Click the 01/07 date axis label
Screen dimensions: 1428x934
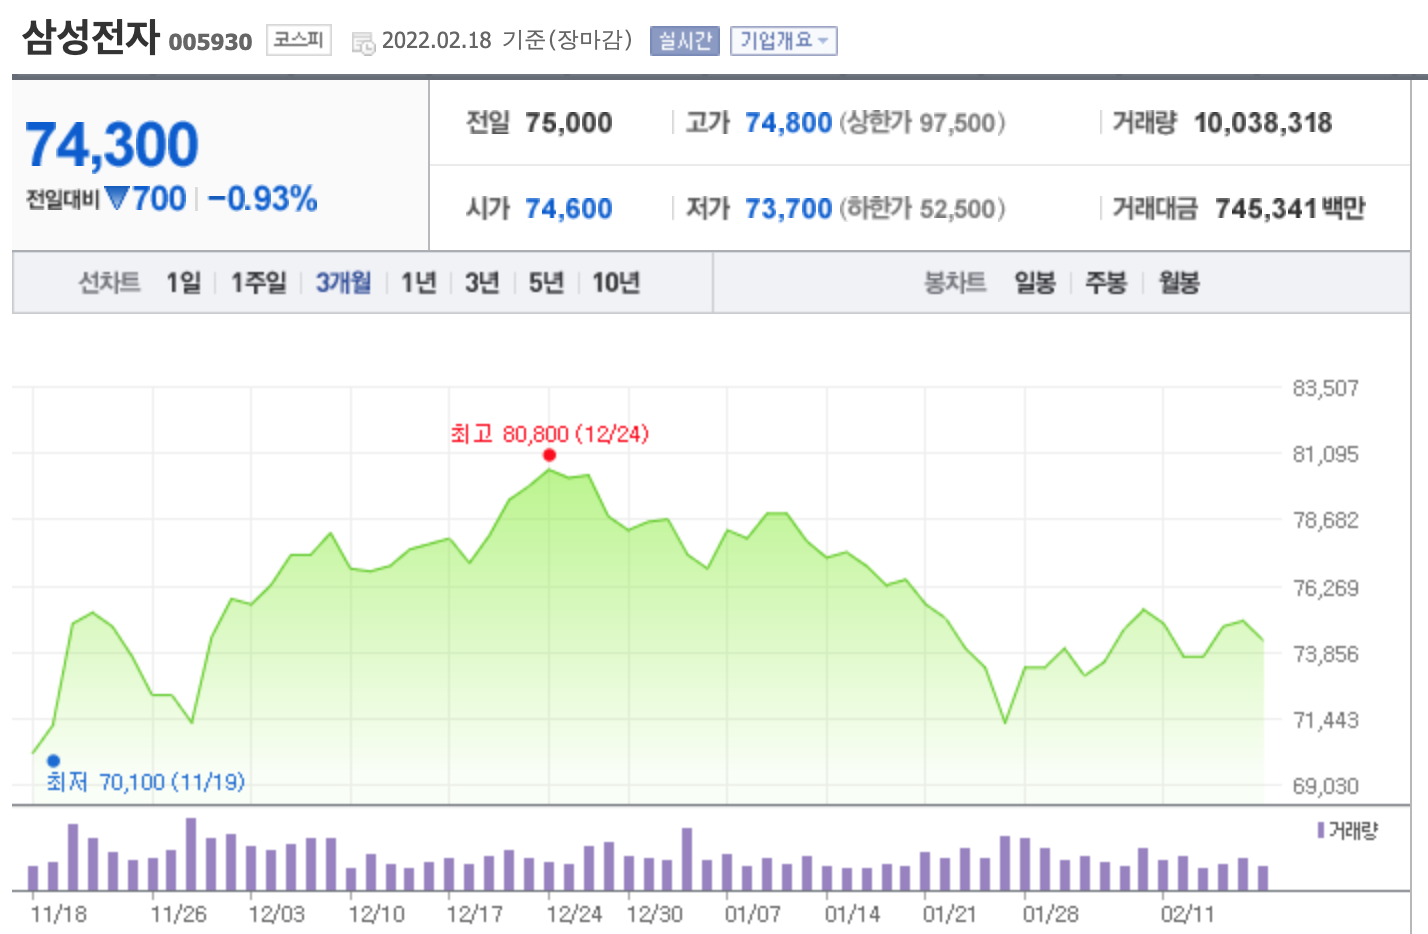click(x=753, y=914)
